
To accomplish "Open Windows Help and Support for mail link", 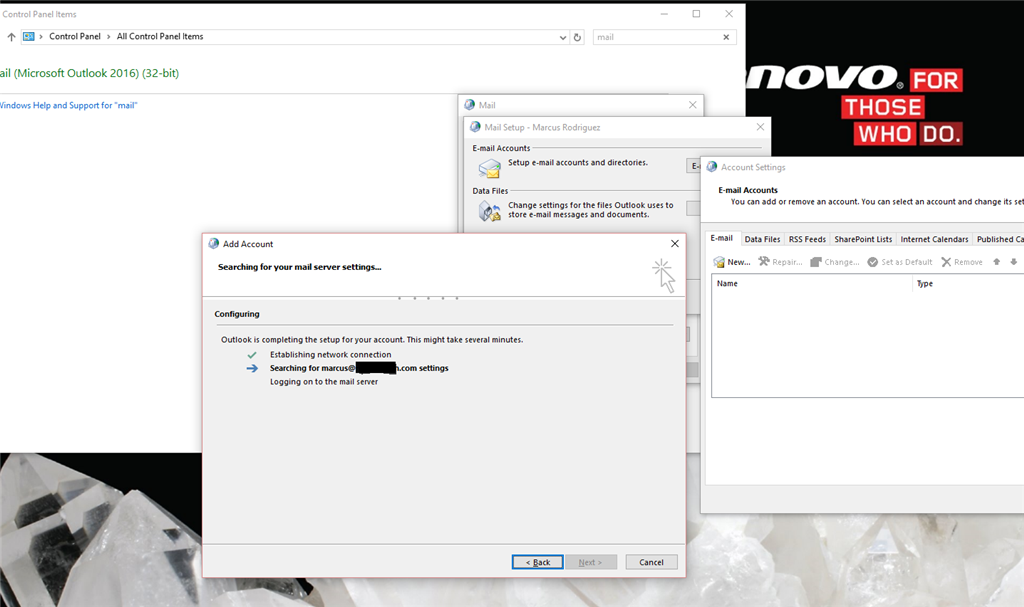I will coord(69,105).
